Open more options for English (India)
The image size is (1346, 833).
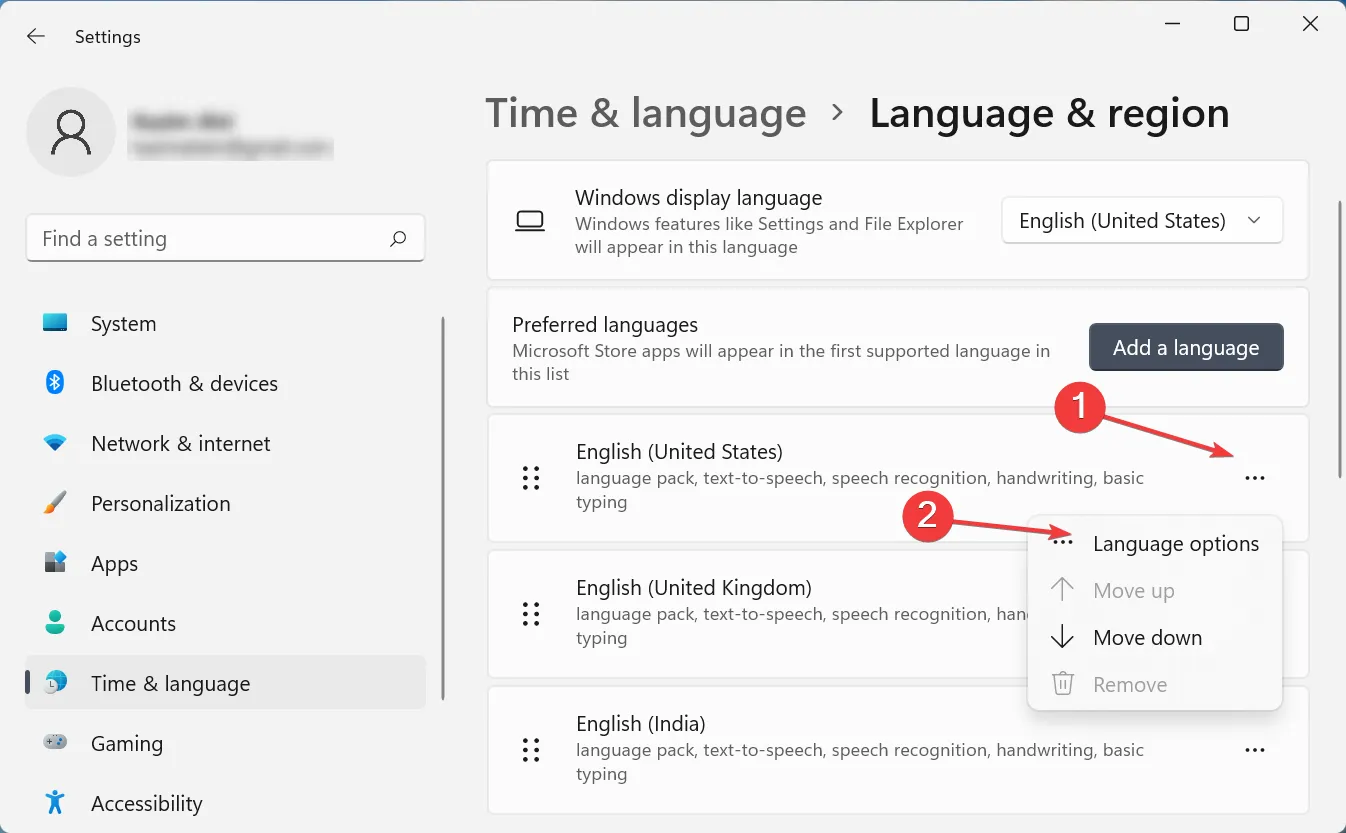(1254, 750)
